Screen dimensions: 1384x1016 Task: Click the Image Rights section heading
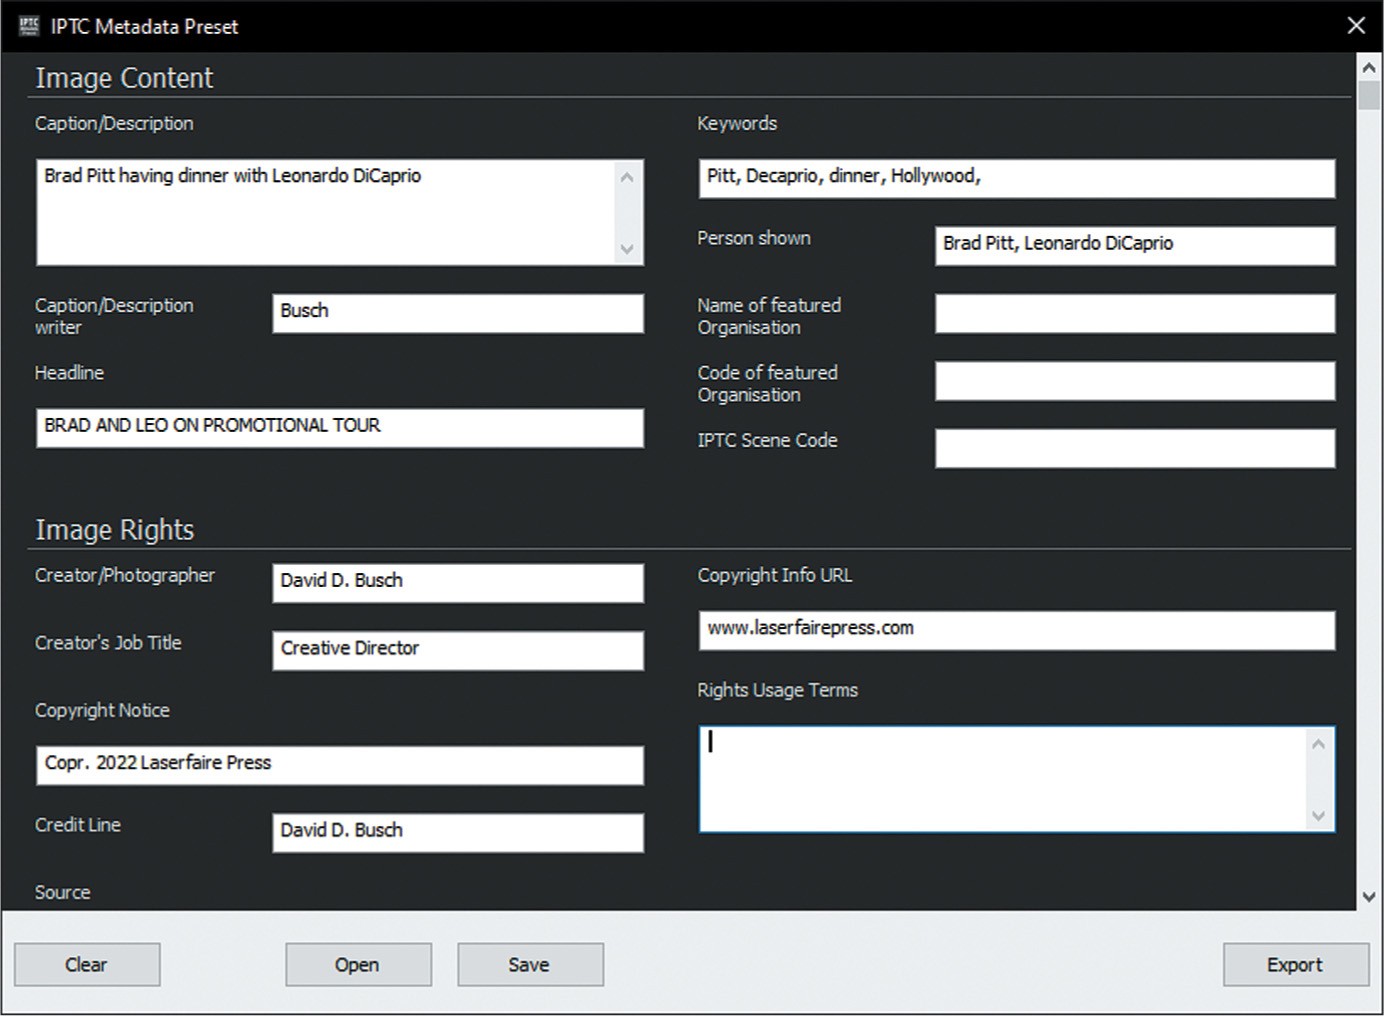(x=115, y=530)
